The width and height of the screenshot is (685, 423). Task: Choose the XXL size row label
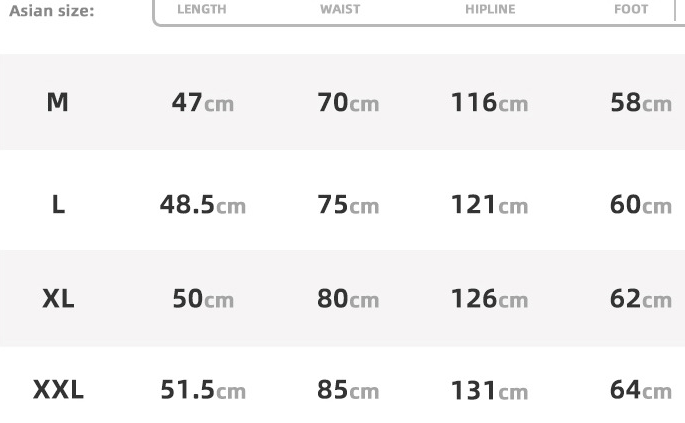58,390
